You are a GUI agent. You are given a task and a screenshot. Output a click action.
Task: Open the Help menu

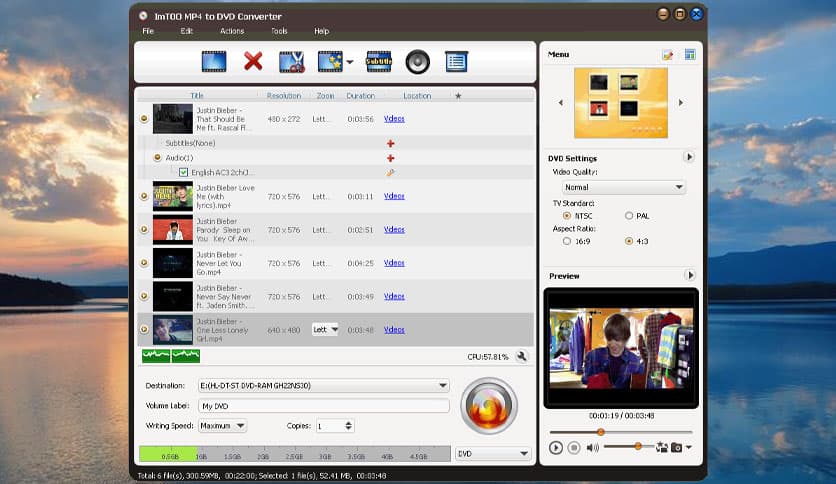321,31
